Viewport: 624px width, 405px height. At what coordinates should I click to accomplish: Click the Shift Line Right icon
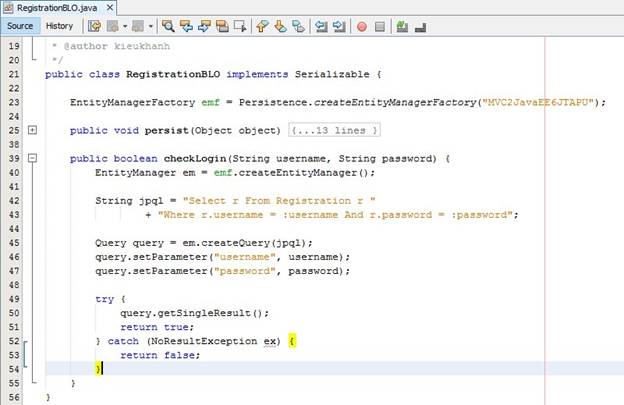[339, 27]
